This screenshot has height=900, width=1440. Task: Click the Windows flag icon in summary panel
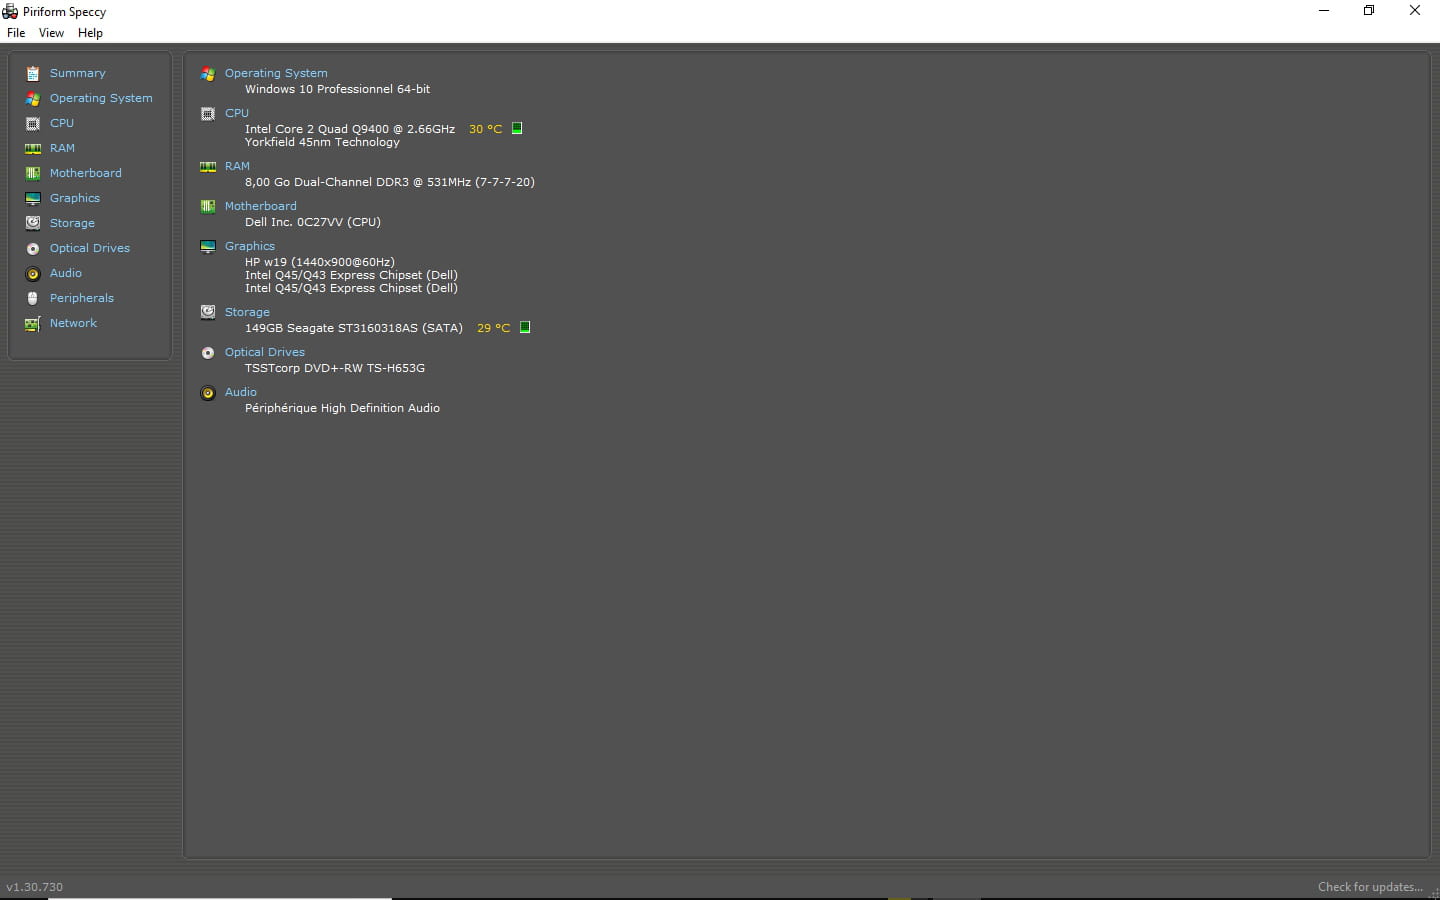pos(208,73)
